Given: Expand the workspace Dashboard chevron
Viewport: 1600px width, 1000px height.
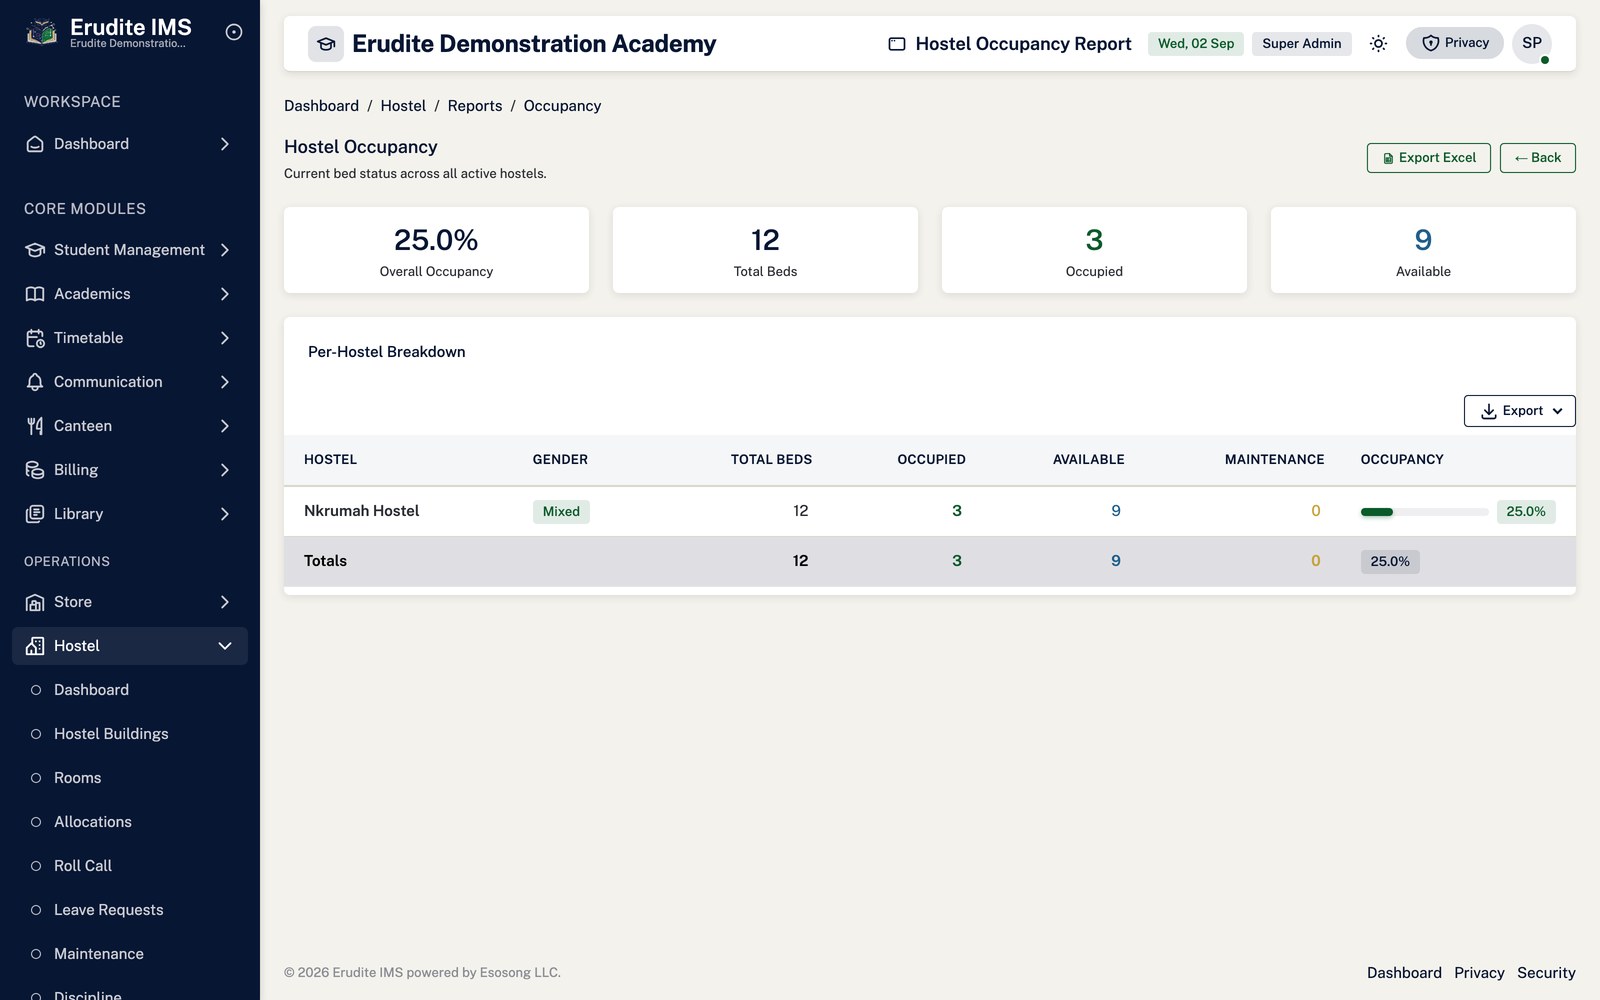Looking at the screenshot, I should [225, 144].
